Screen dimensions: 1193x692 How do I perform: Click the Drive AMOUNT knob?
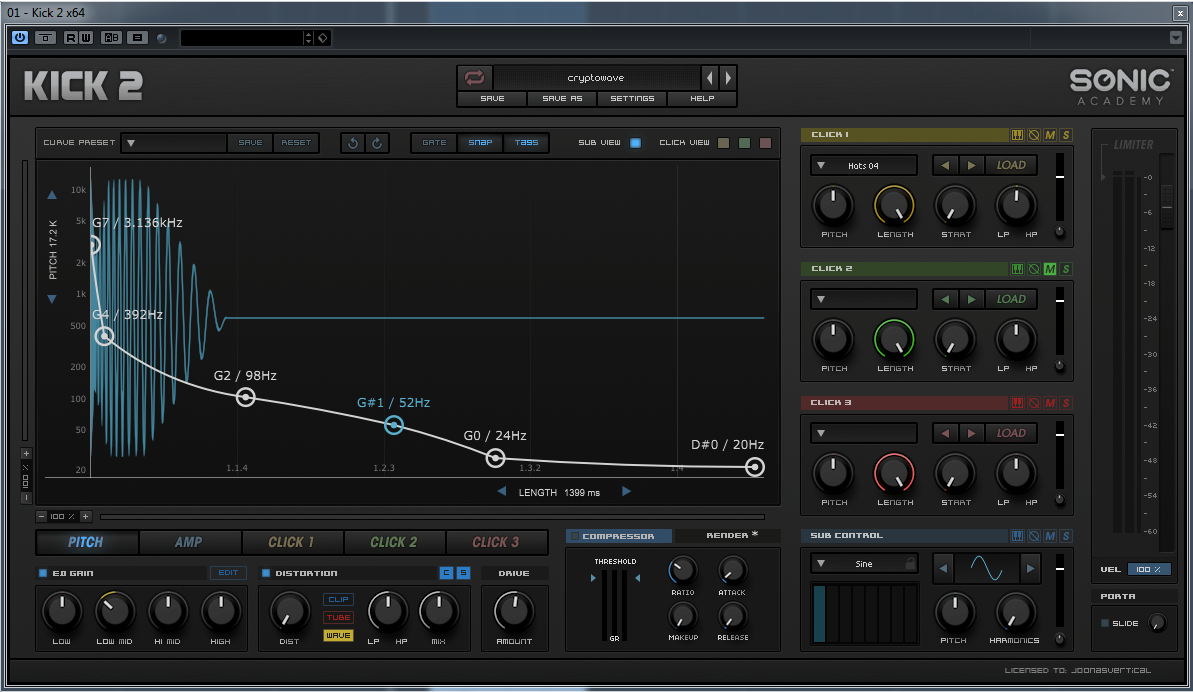[x=514, y=610]
